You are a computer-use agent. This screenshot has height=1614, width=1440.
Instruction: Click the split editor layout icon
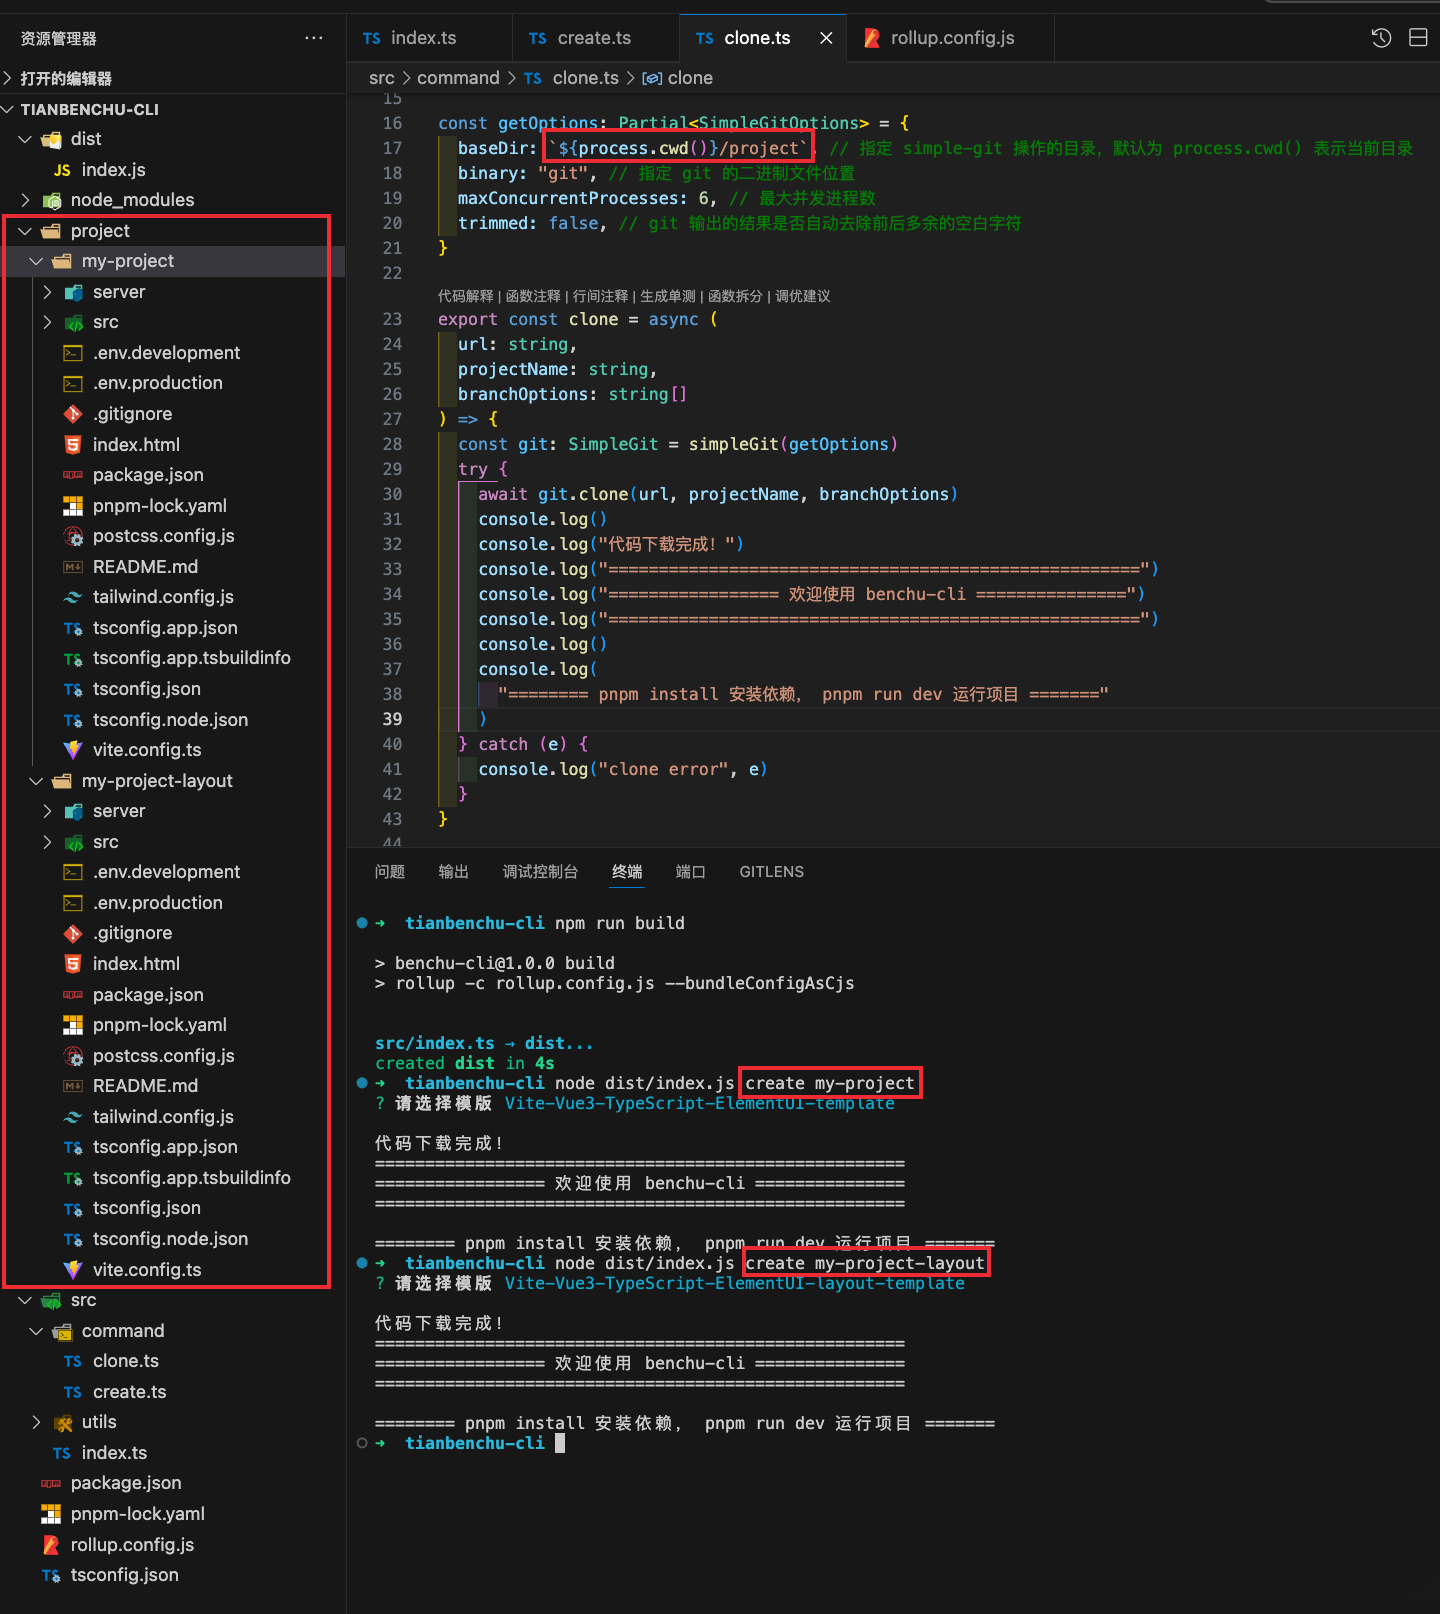coord(1418,38)
